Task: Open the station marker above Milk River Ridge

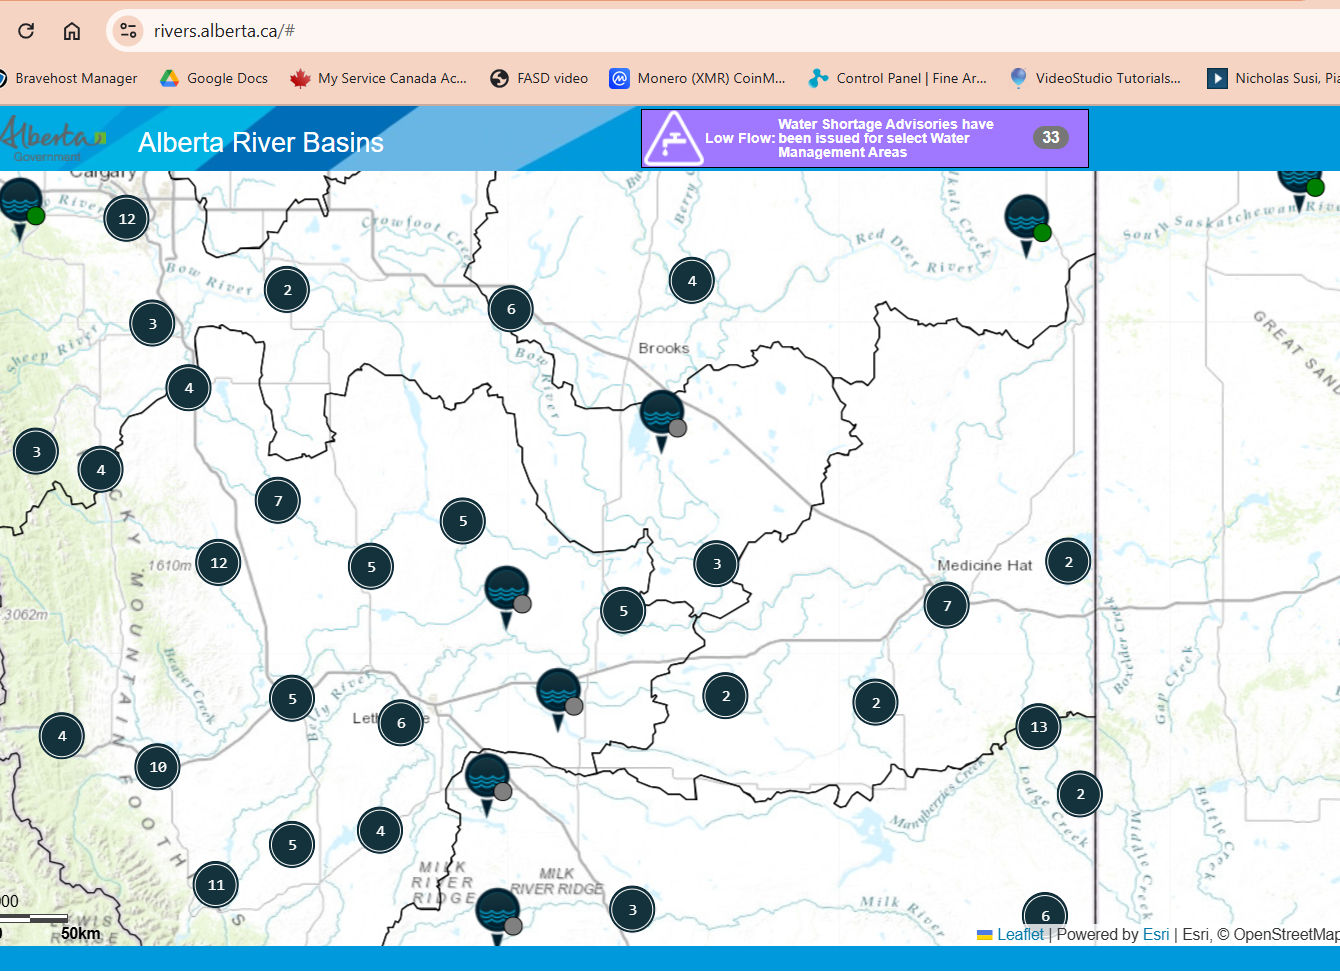Action: click(x=497, y=910)
